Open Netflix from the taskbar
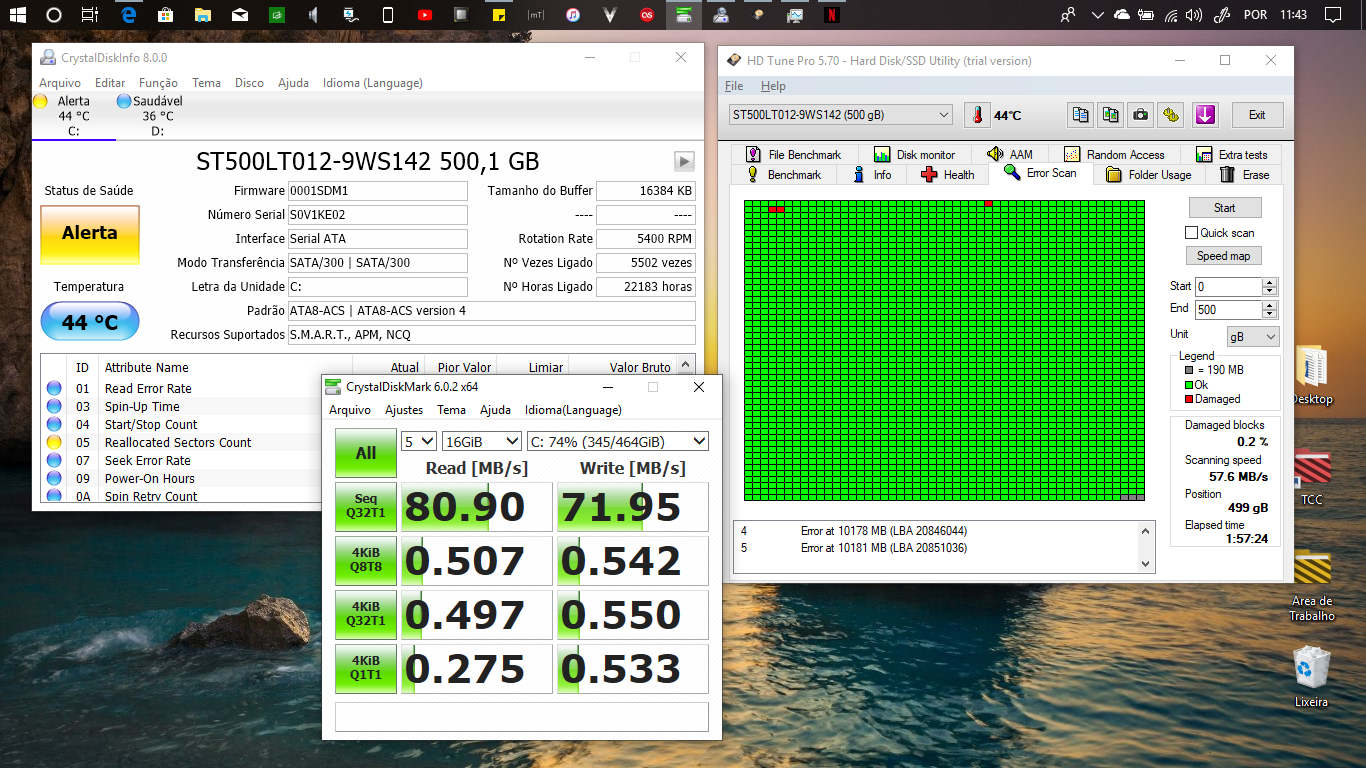Screen dimensions: 1366x768 [x=831, y=15]
